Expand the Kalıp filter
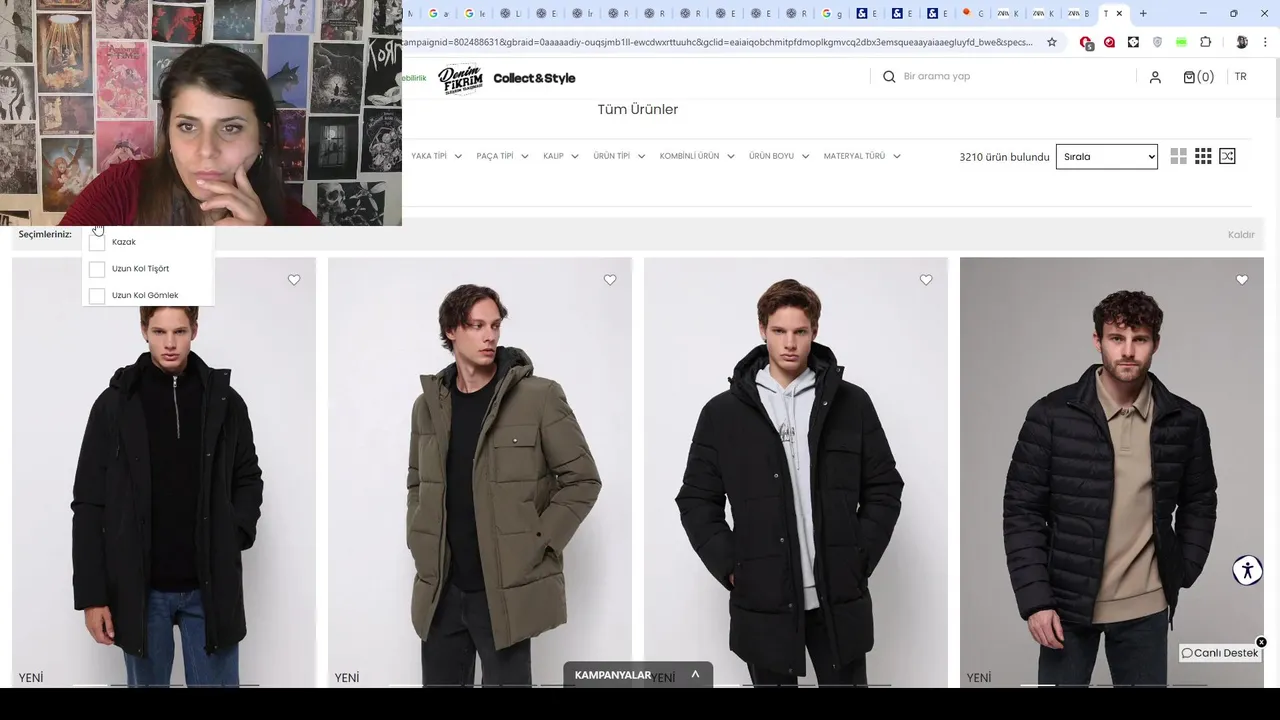Viewport: 1280px width, 720px height. [x=561, y=156]
